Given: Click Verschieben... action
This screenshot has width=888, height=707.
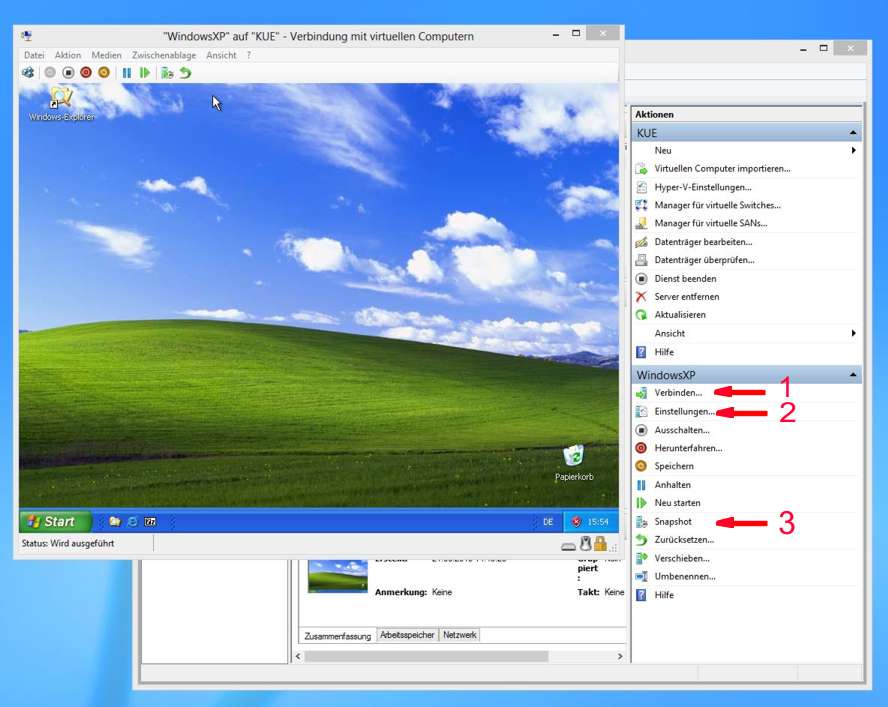Looking at the screenshot, I should point(682,559).
